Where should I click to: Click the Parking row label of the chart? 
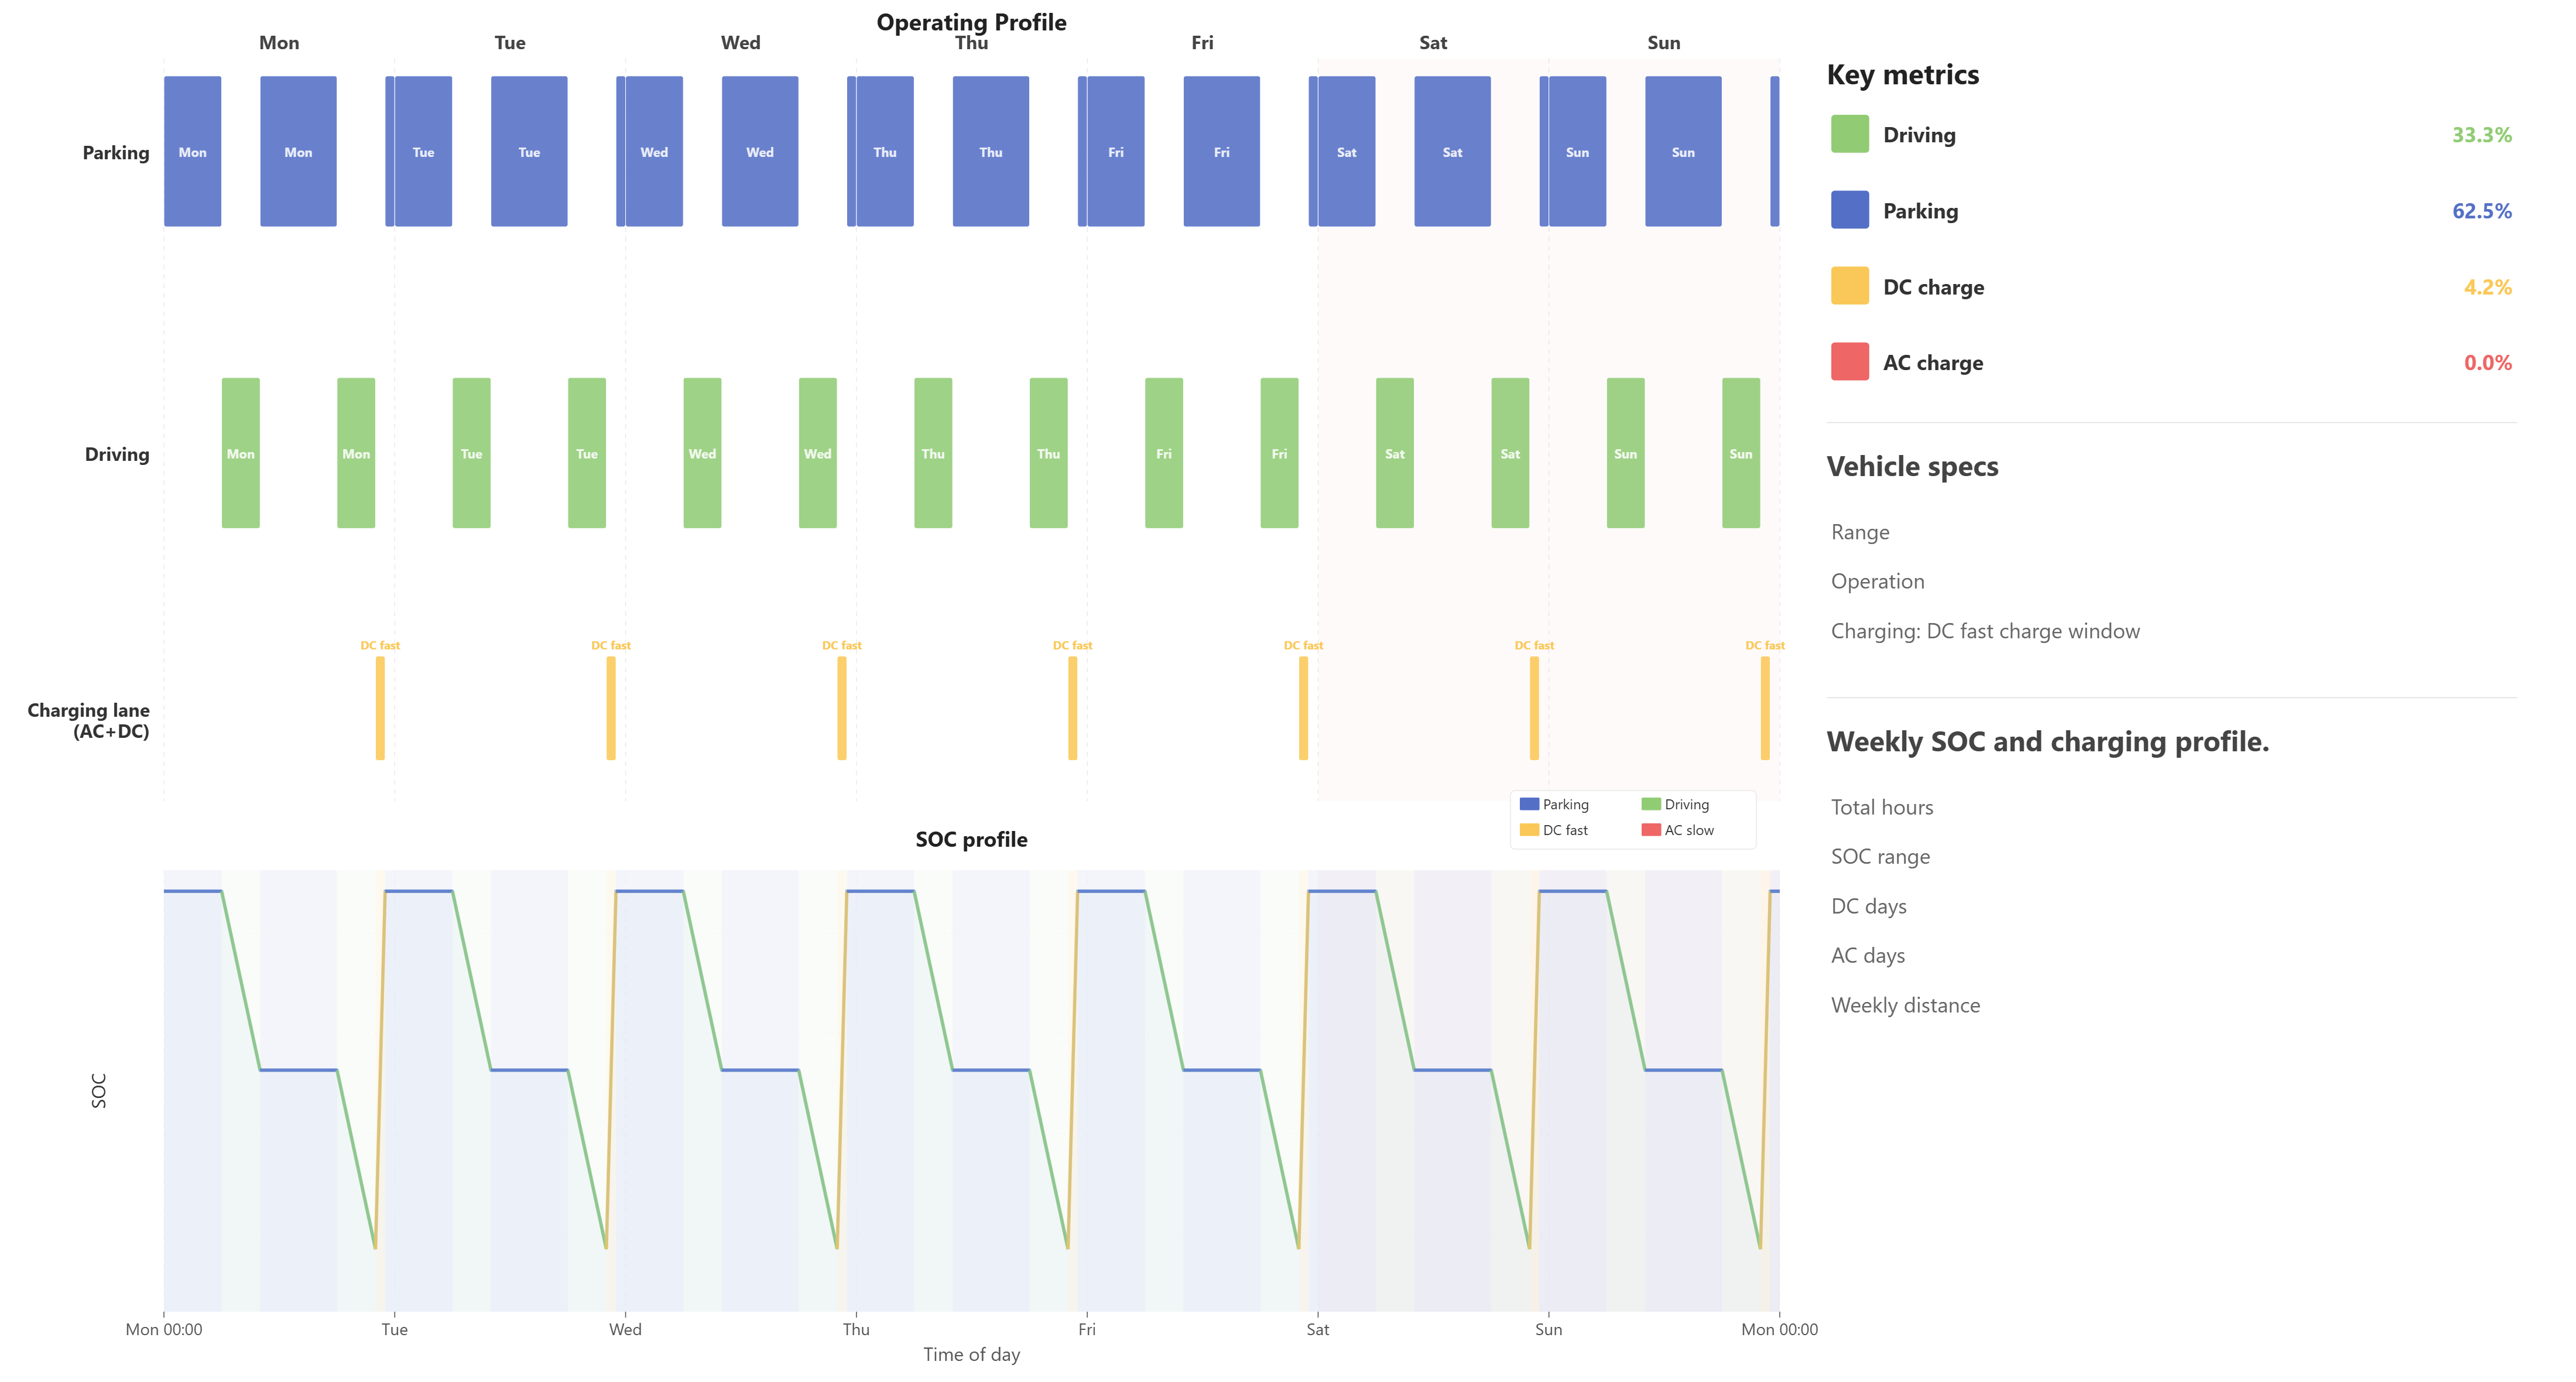(115, 152)
